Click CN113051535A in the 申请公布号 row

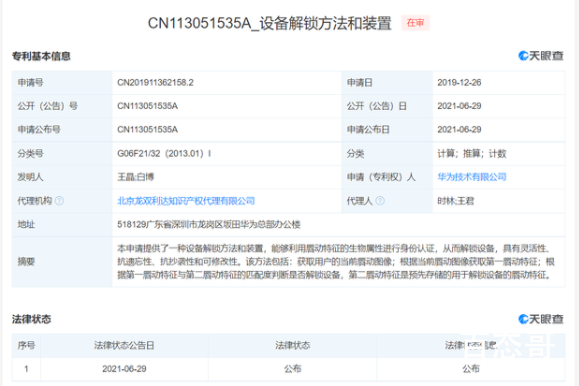148,130
